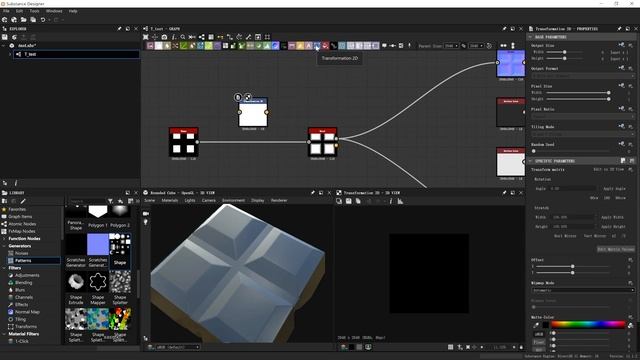
Task: Open the Renderer menu in 3D view
Action: click(279, 200)
